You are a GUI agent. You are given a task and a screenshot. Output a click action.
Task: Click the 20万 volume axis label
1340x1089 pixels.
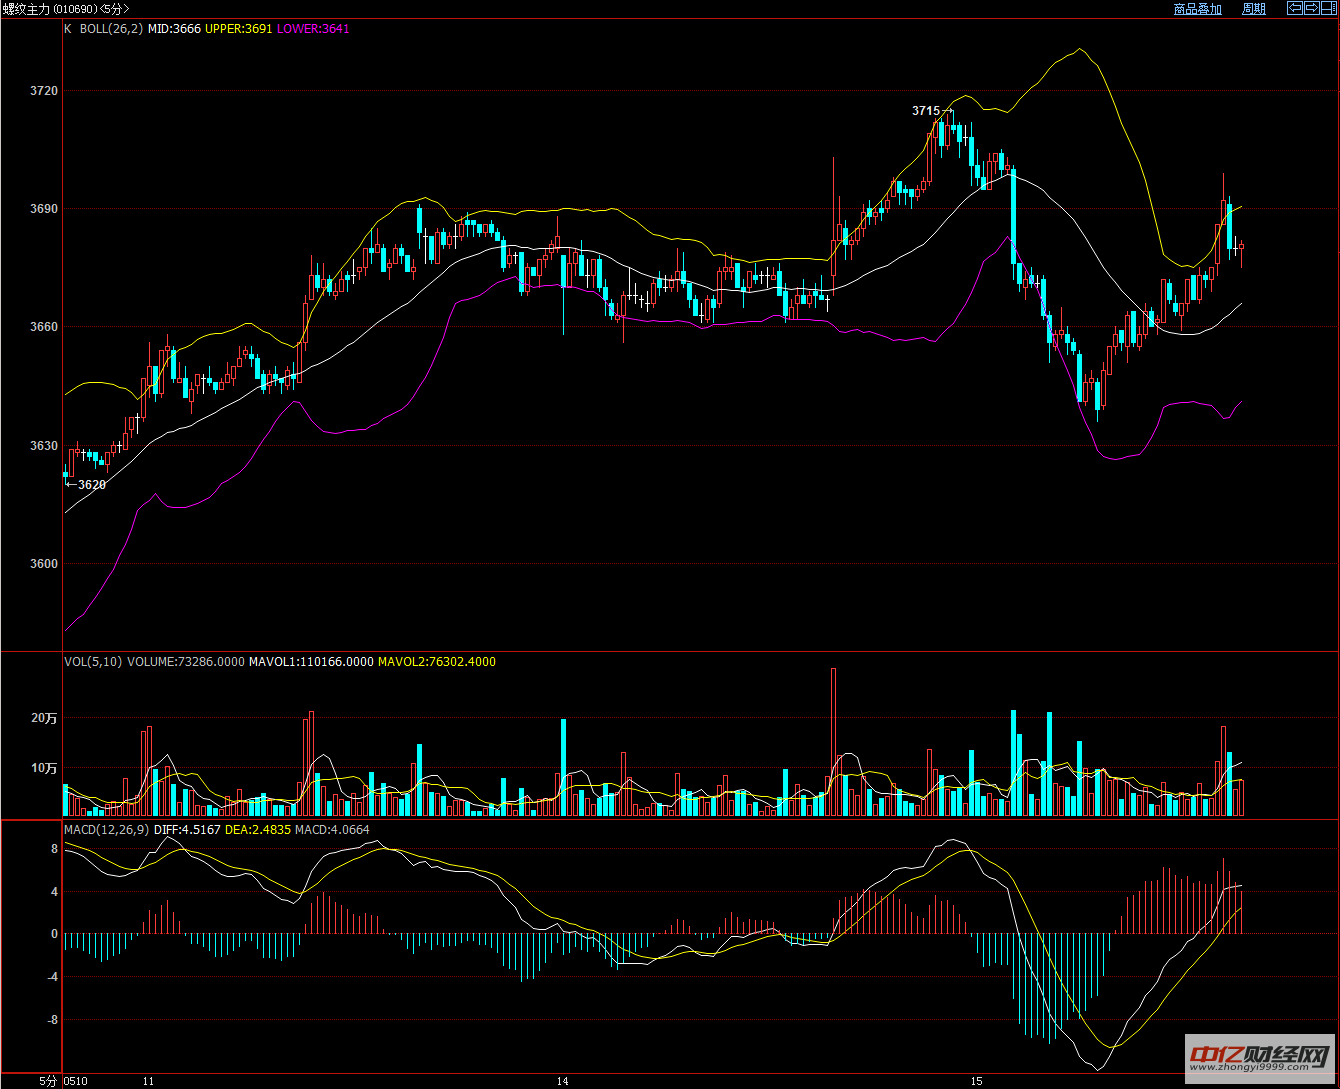click(45, 718)
